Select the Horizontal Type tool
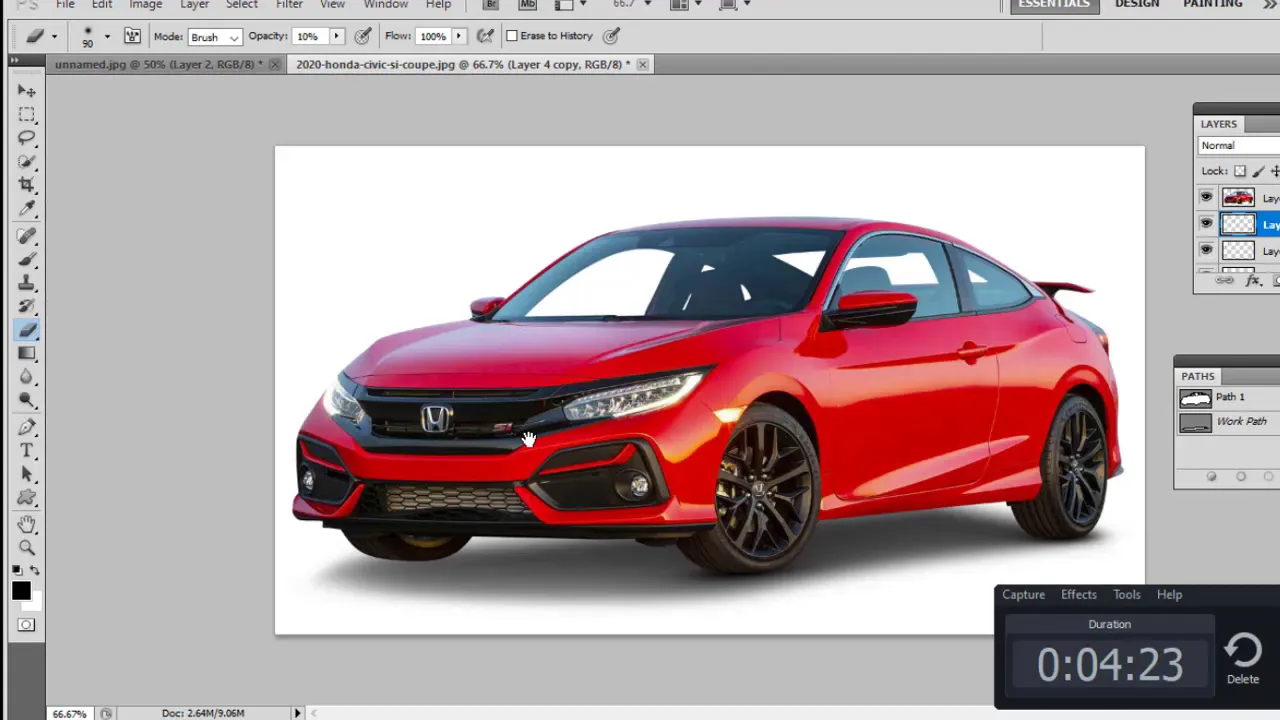 [27, 451]
